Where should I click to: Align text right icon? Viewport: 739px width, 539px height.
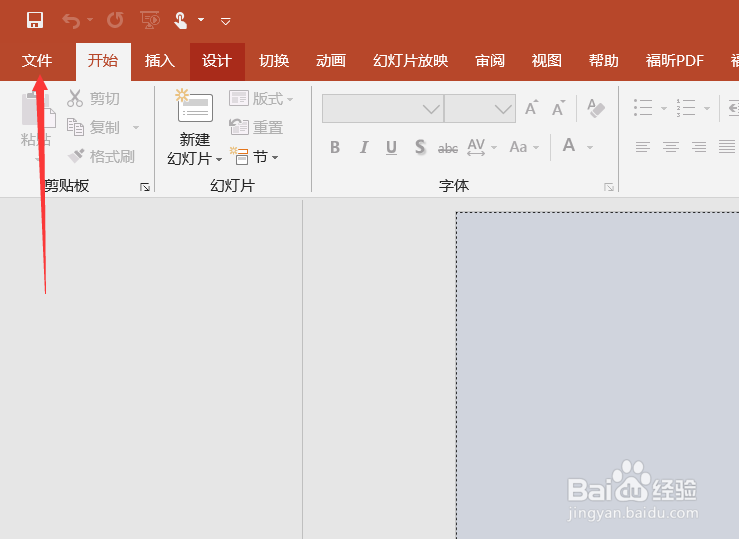coord(699,147)
